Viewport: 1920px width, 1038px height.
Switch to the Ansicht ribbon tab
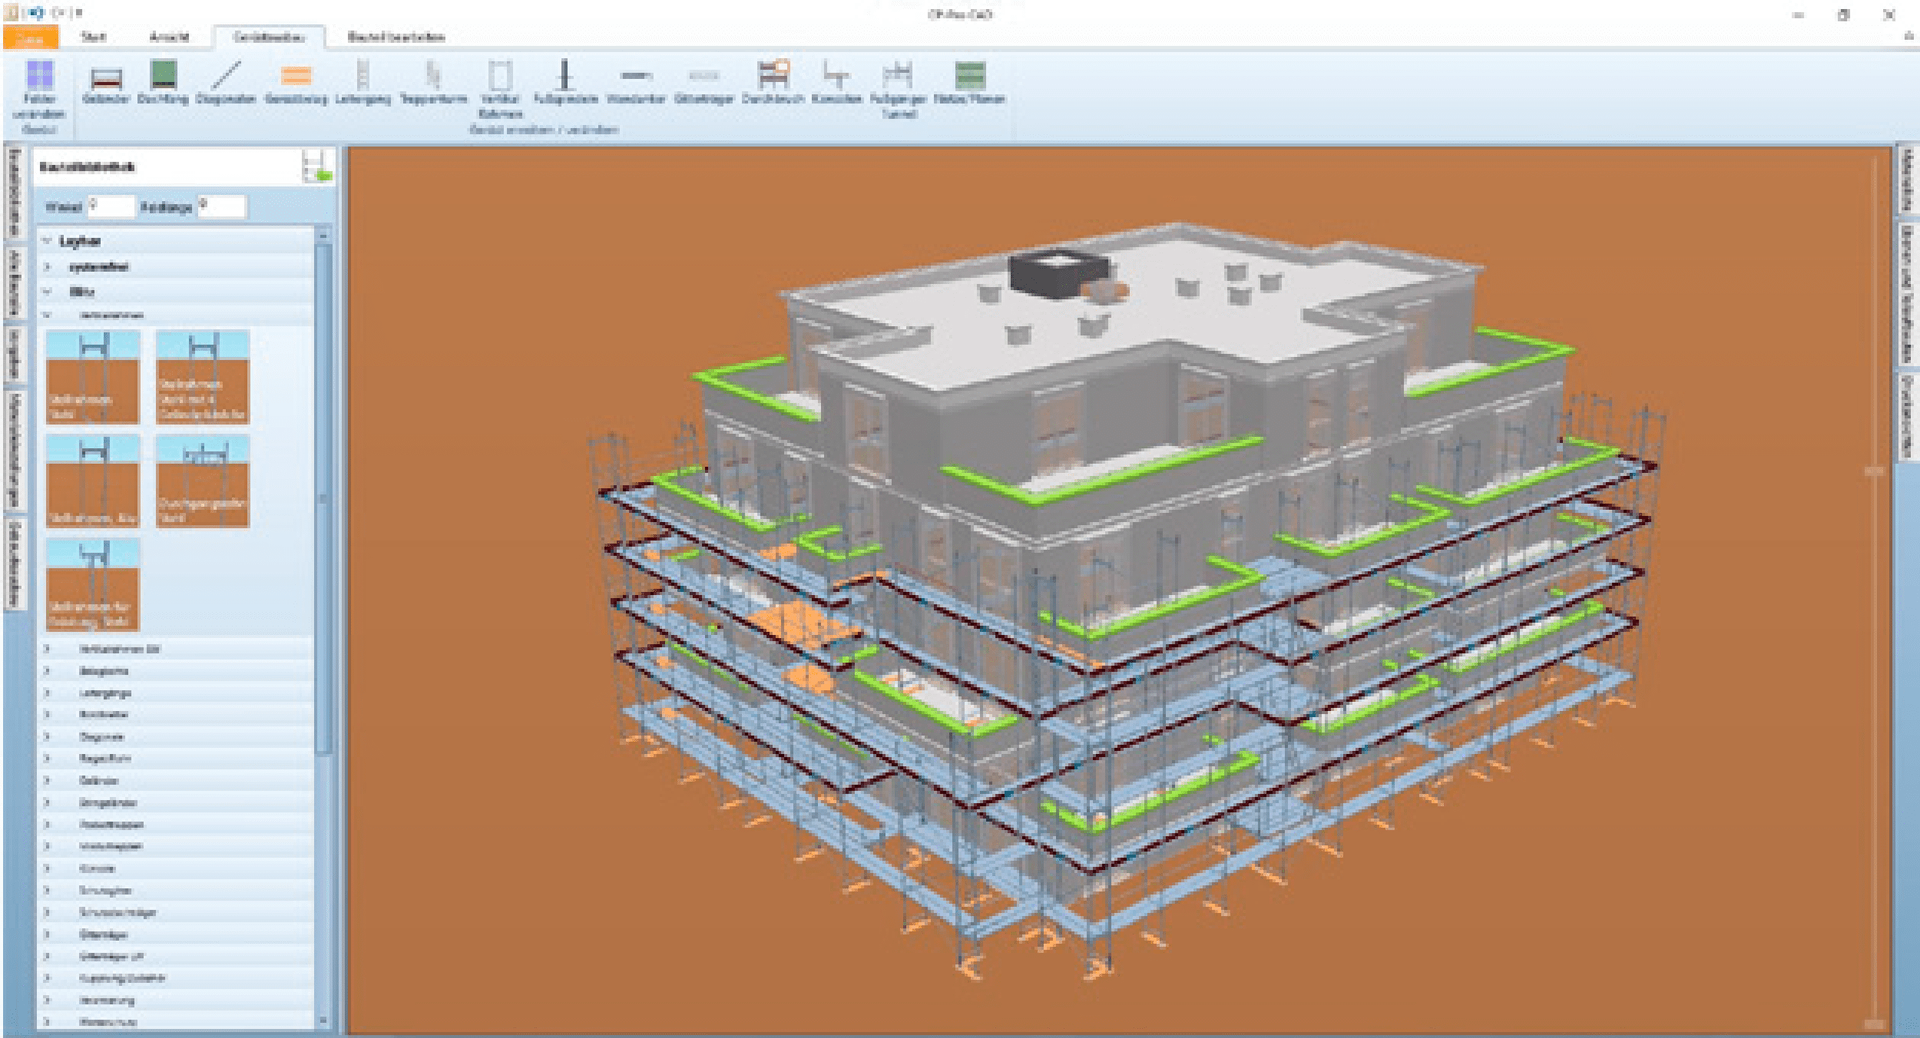click(x=168, y=37)
